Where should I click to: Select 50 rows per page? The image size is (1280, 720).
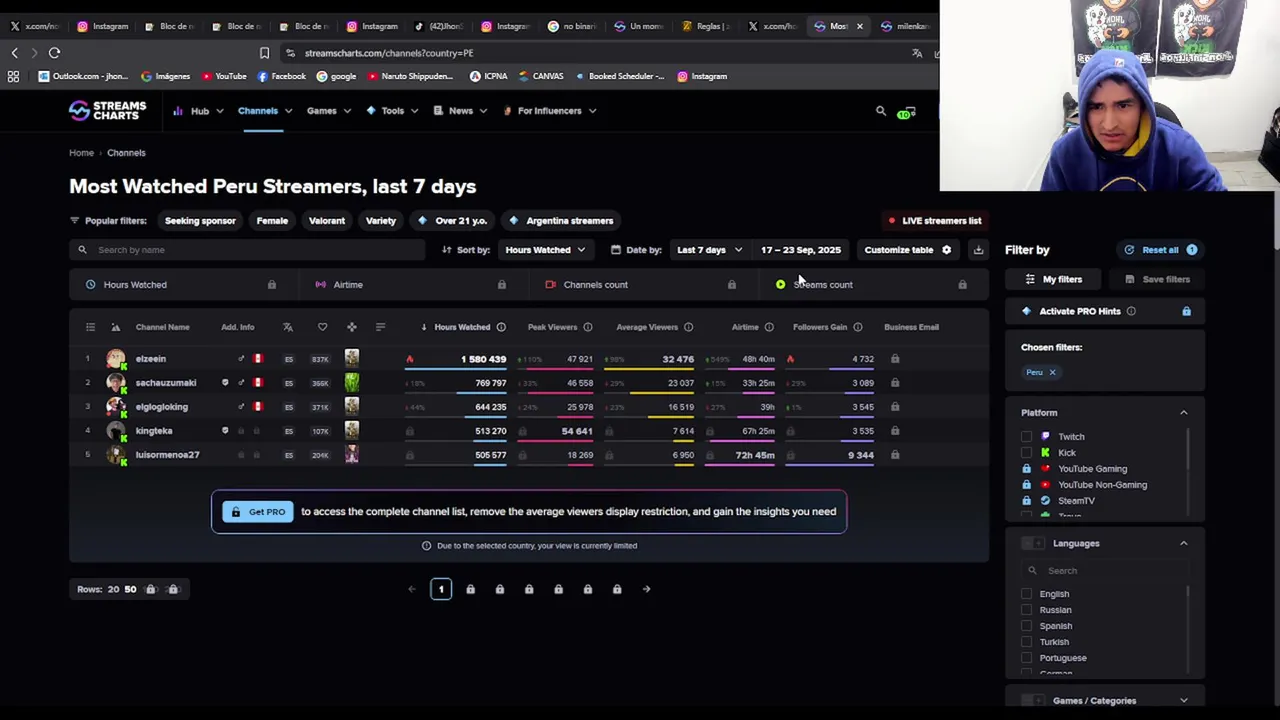130,589
